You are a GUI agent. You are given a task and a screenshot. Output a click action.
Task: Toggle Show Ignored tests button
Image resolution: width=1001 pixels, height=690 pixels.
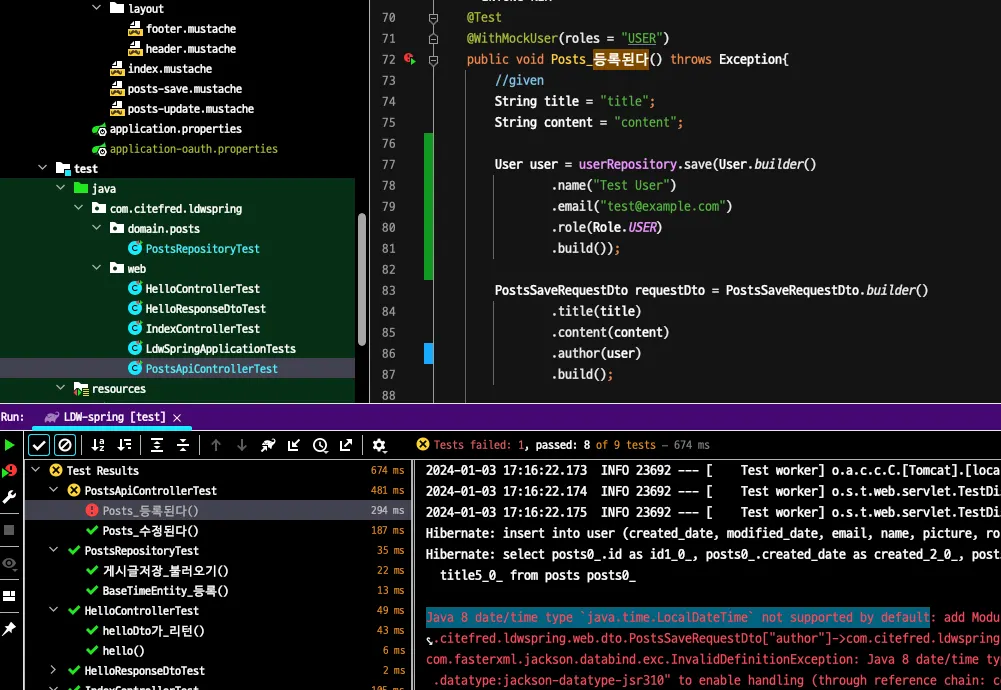tap(65, 445)
